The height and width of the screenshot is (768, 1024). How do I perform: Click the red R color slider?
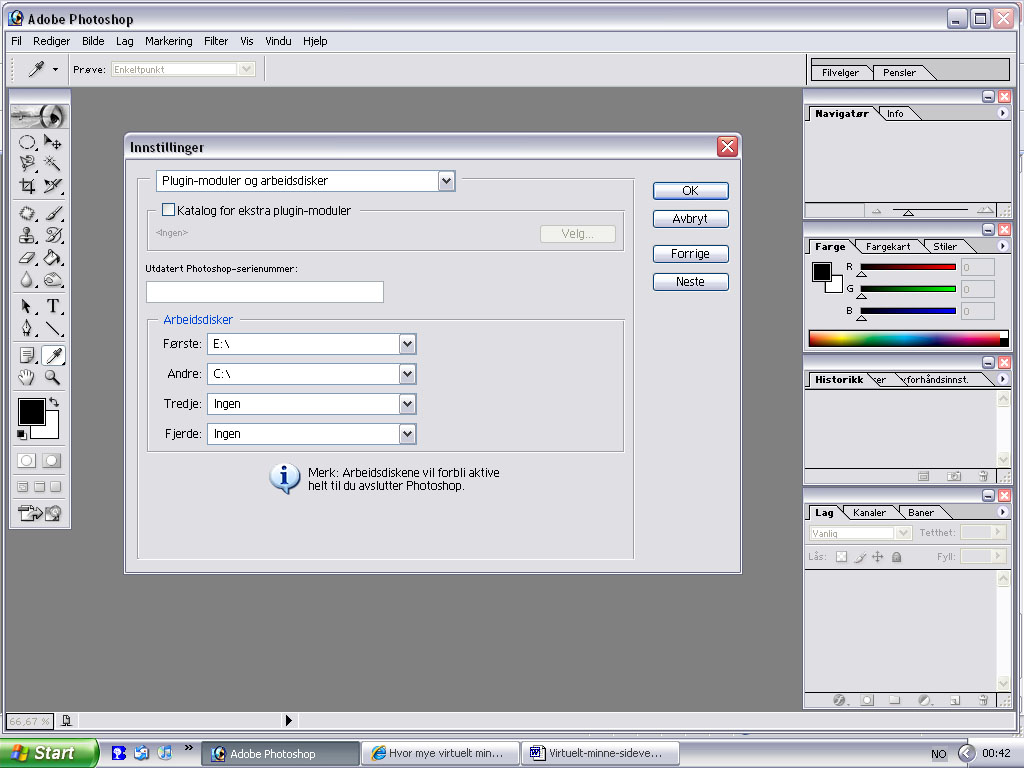(908, 267)
